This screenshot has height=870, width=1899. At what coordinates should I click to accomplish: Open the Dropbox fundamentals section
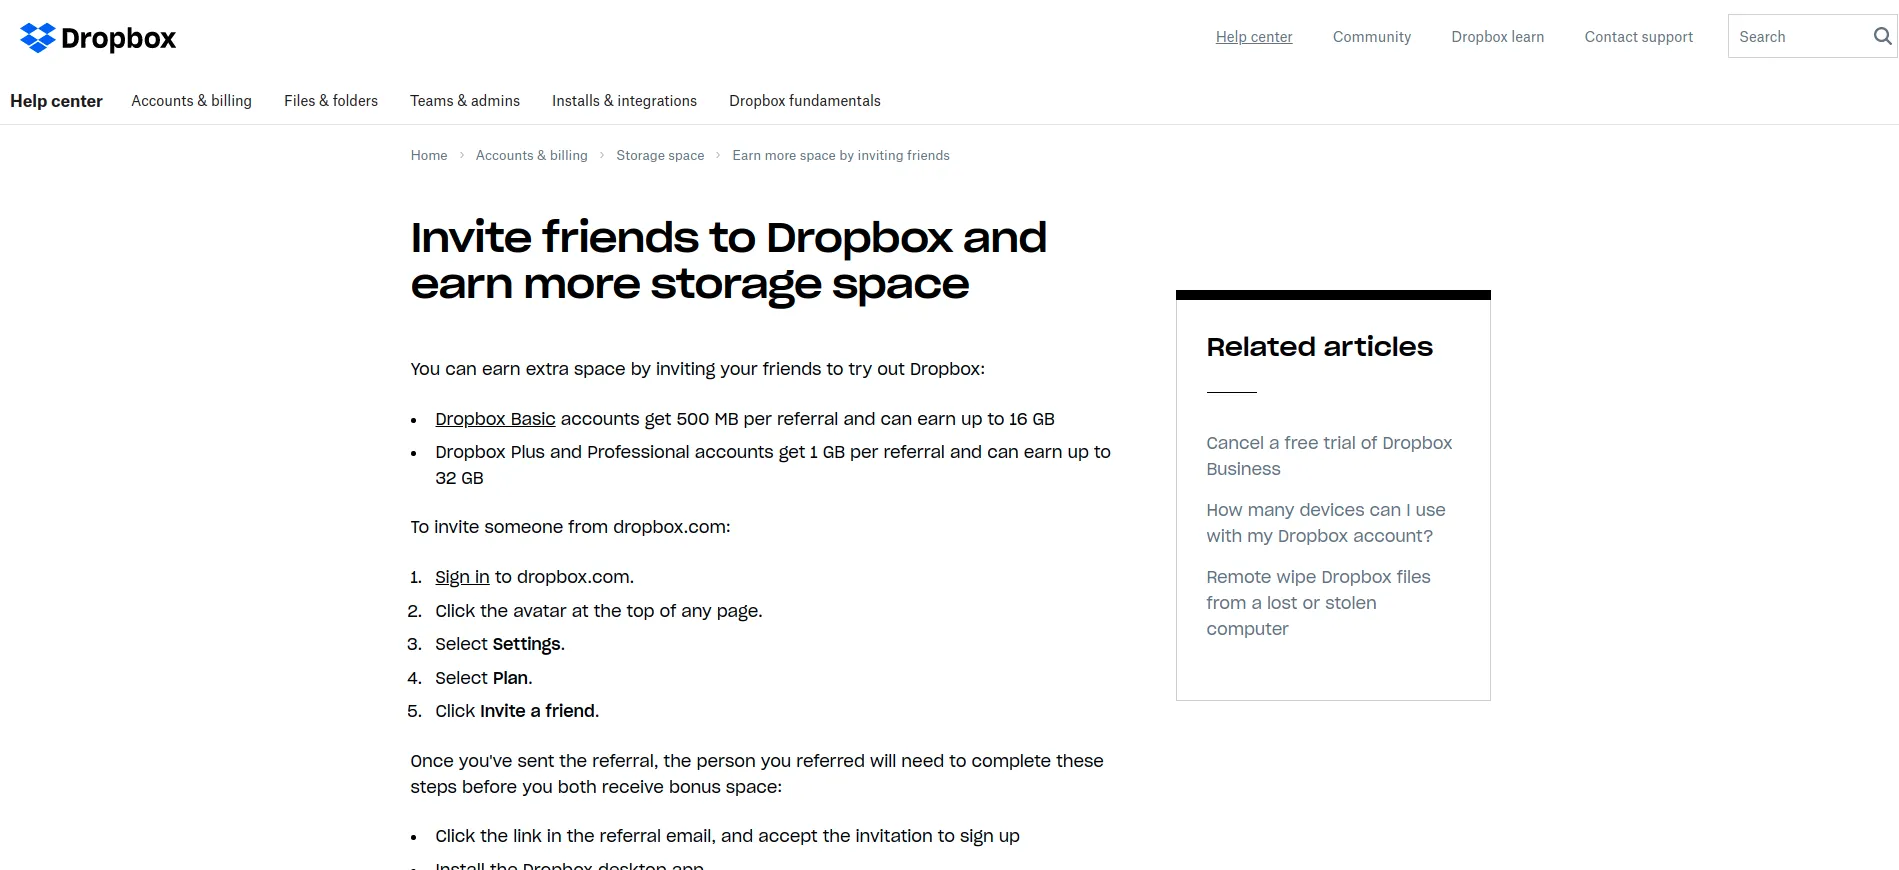(804, 101)
